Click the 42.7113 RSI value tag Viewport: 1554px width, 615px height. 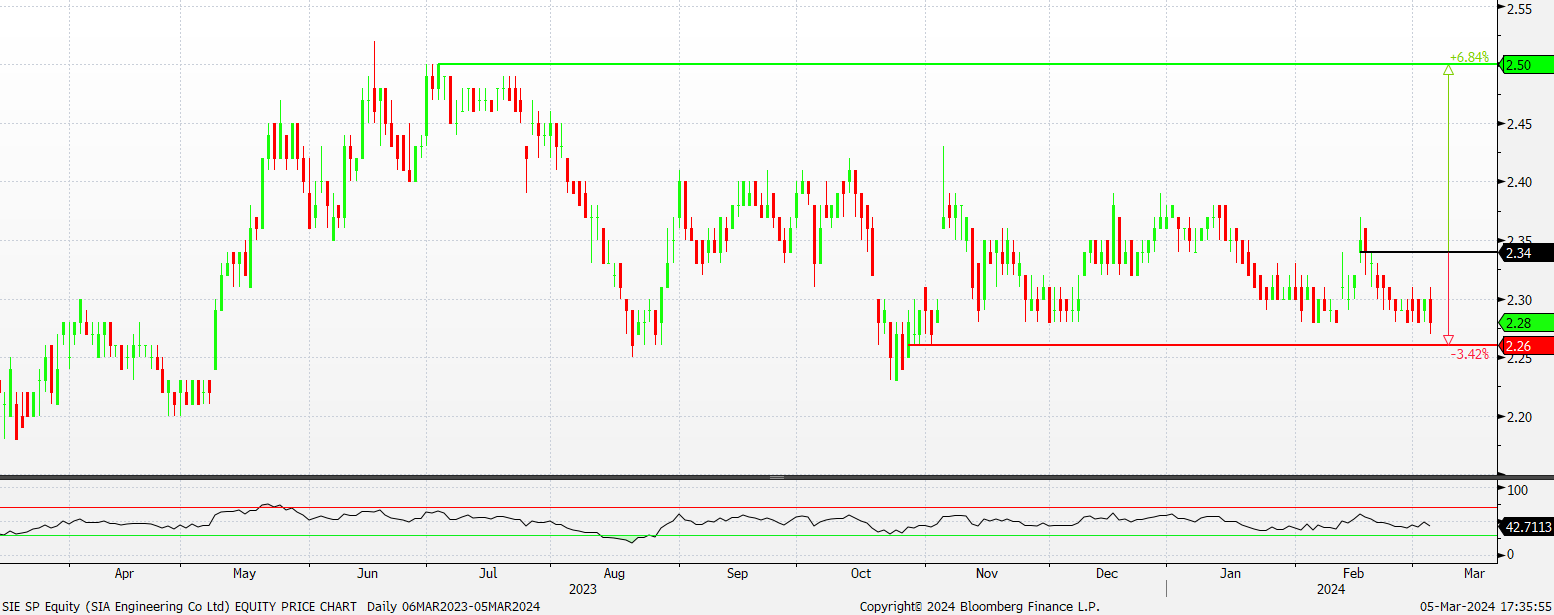coord(1527,526)
